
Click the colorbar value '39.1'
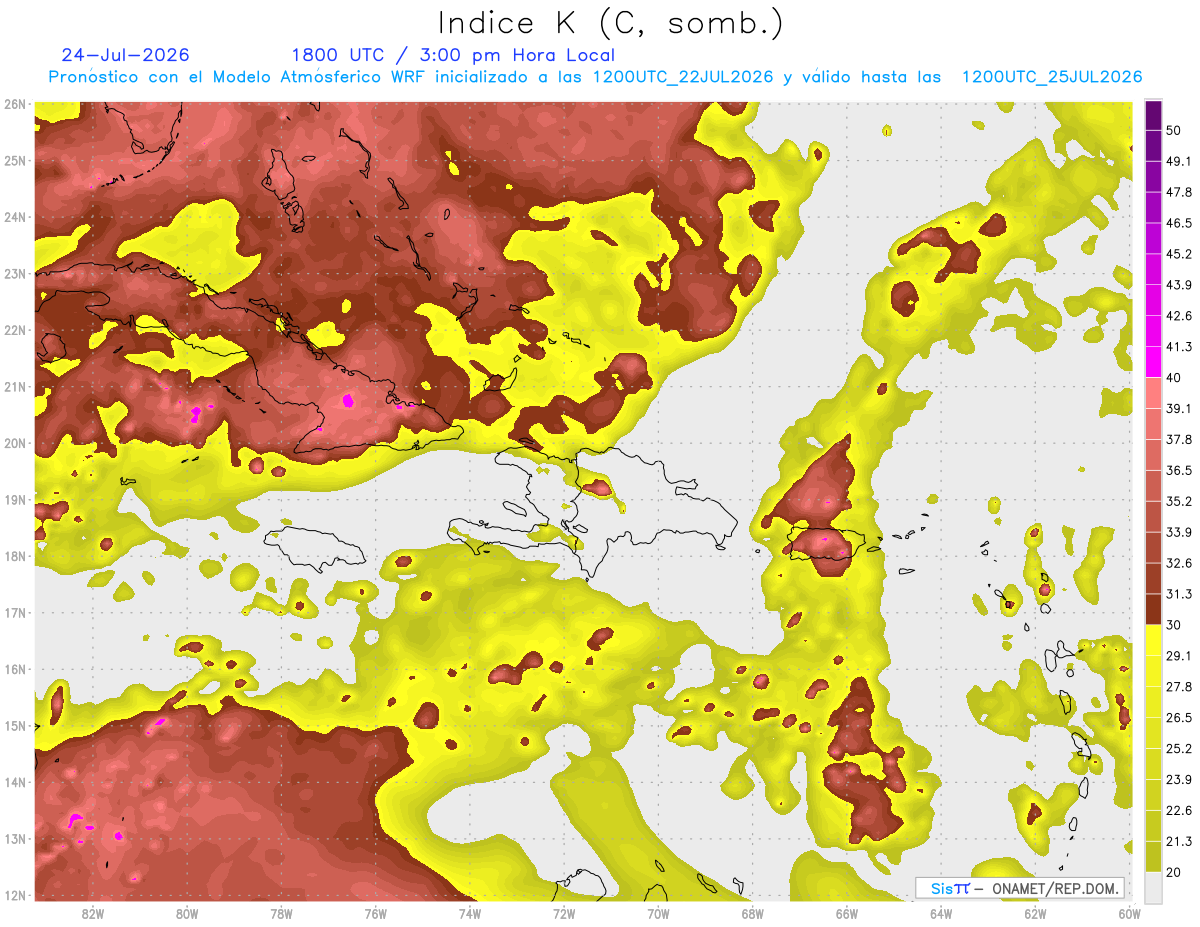1179,408
